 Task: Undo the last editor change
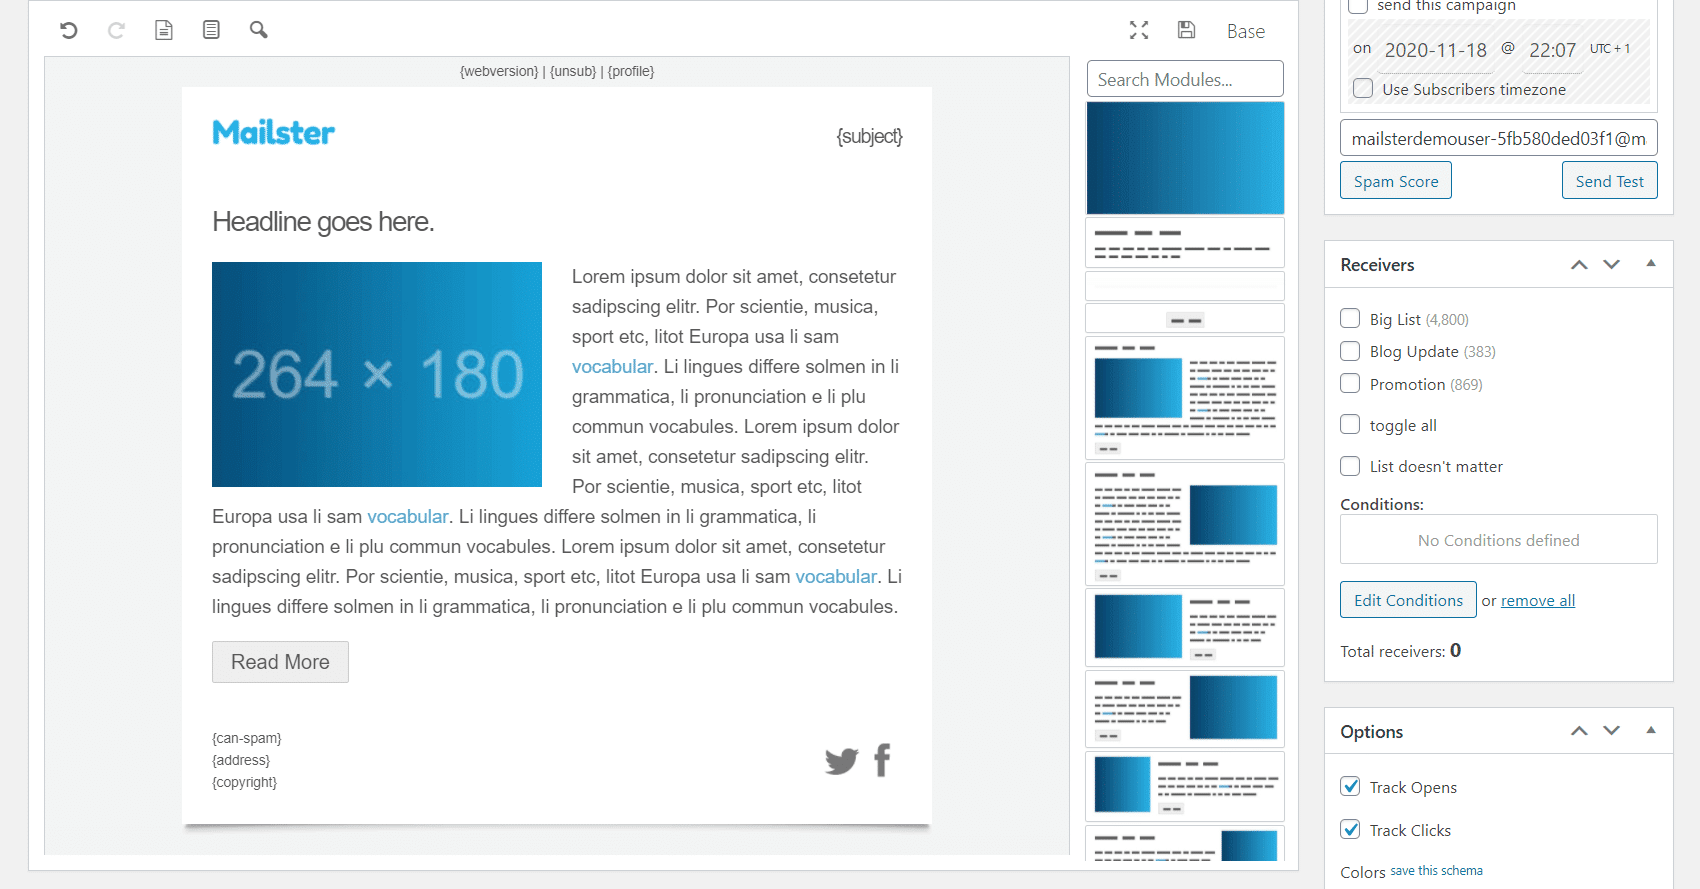click(x=68, y=30)
